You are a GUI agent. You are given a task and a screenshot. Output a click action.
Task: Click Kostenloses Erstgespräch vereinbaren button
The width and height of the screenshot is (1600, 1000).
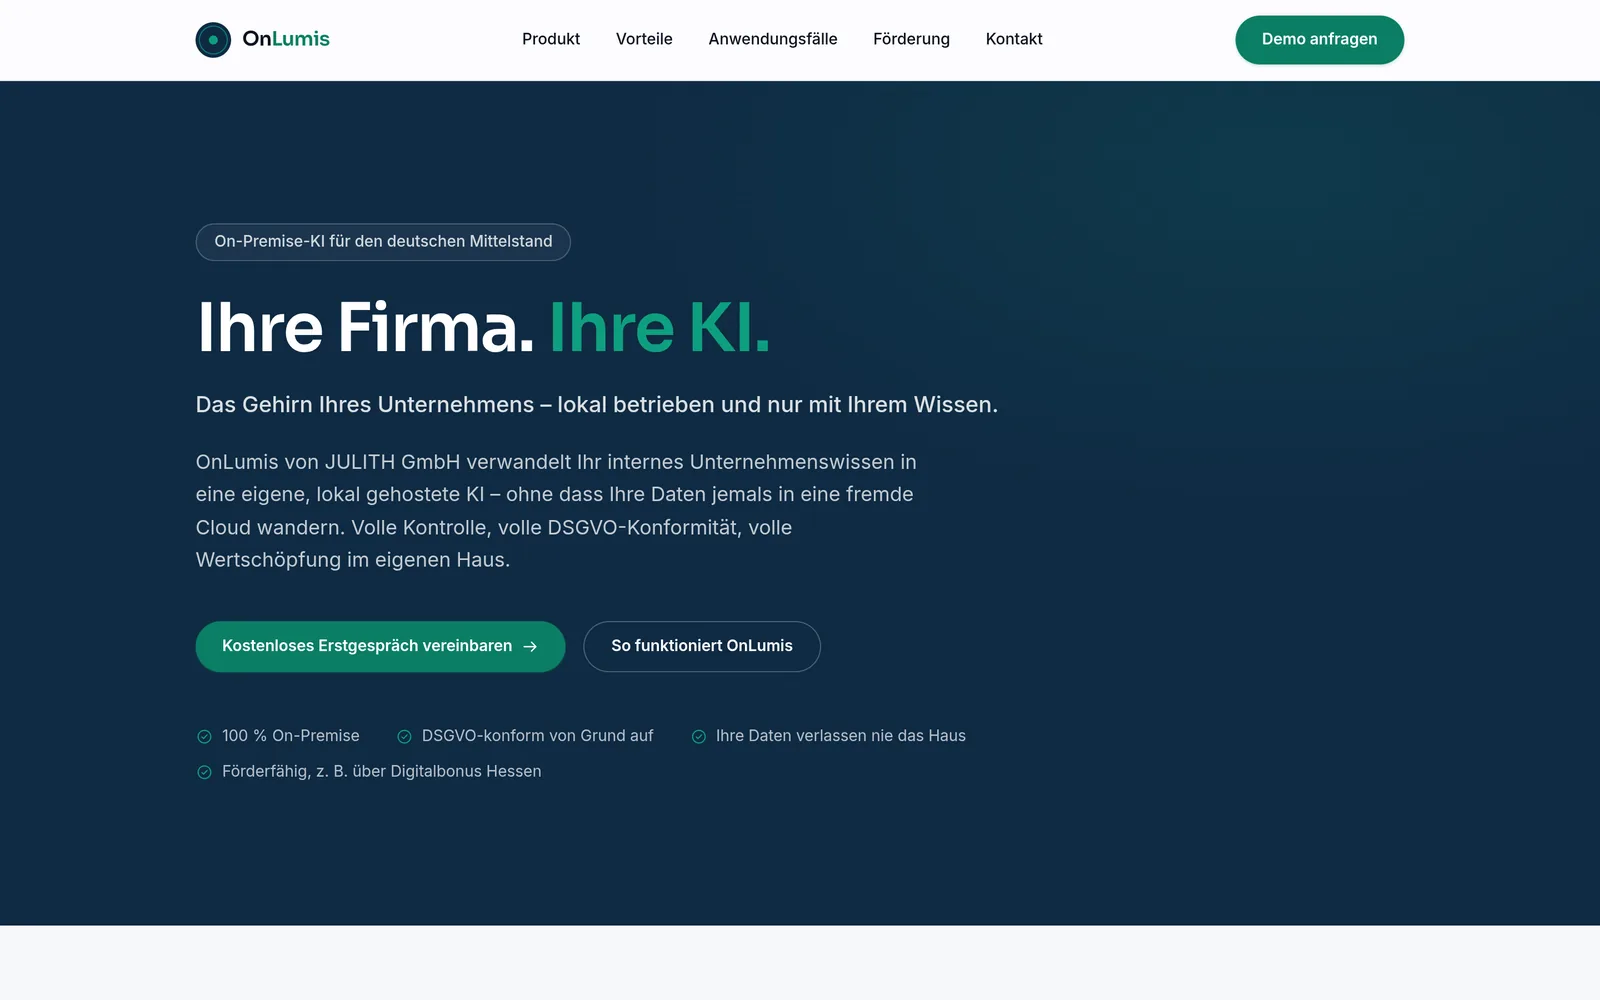(x=380, y=647)
